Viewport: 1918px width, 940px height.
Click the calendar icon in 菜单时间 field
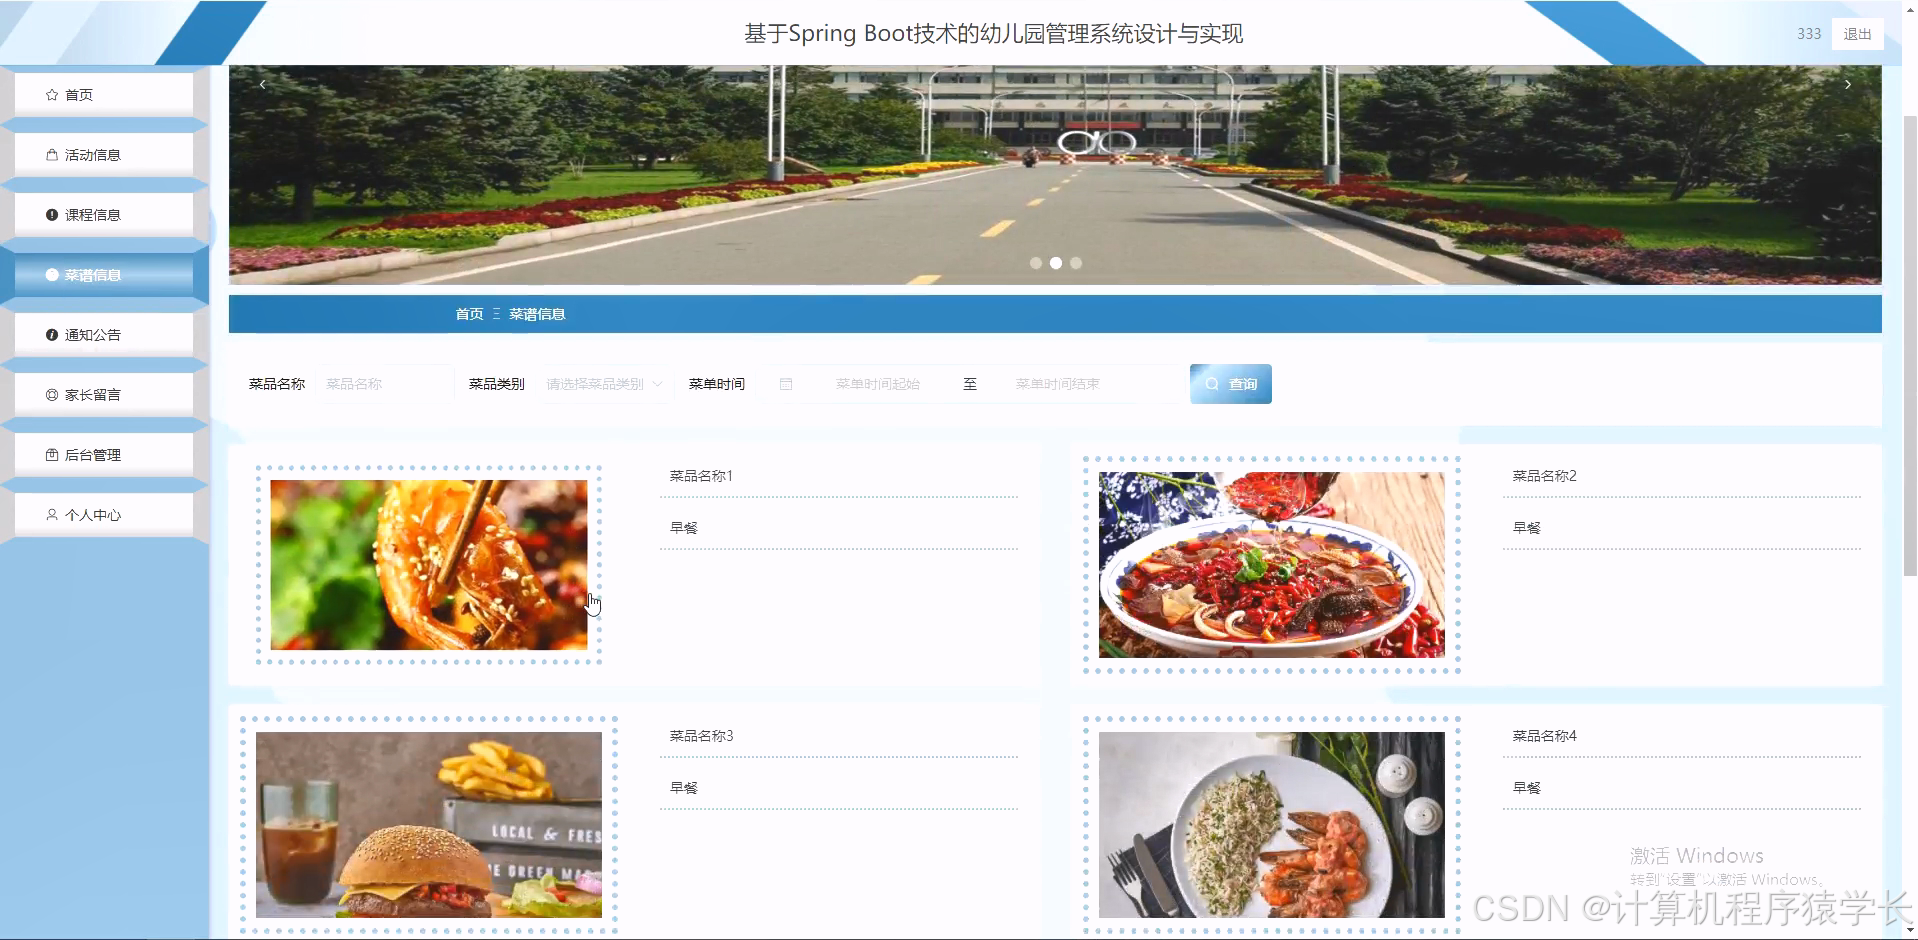coord(786,384)
